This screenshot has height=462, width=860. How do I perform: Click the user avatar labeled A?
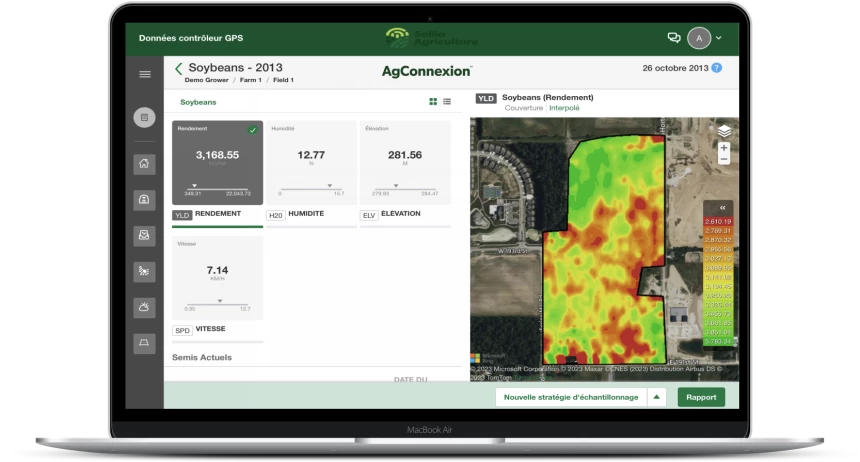[699, 38]
